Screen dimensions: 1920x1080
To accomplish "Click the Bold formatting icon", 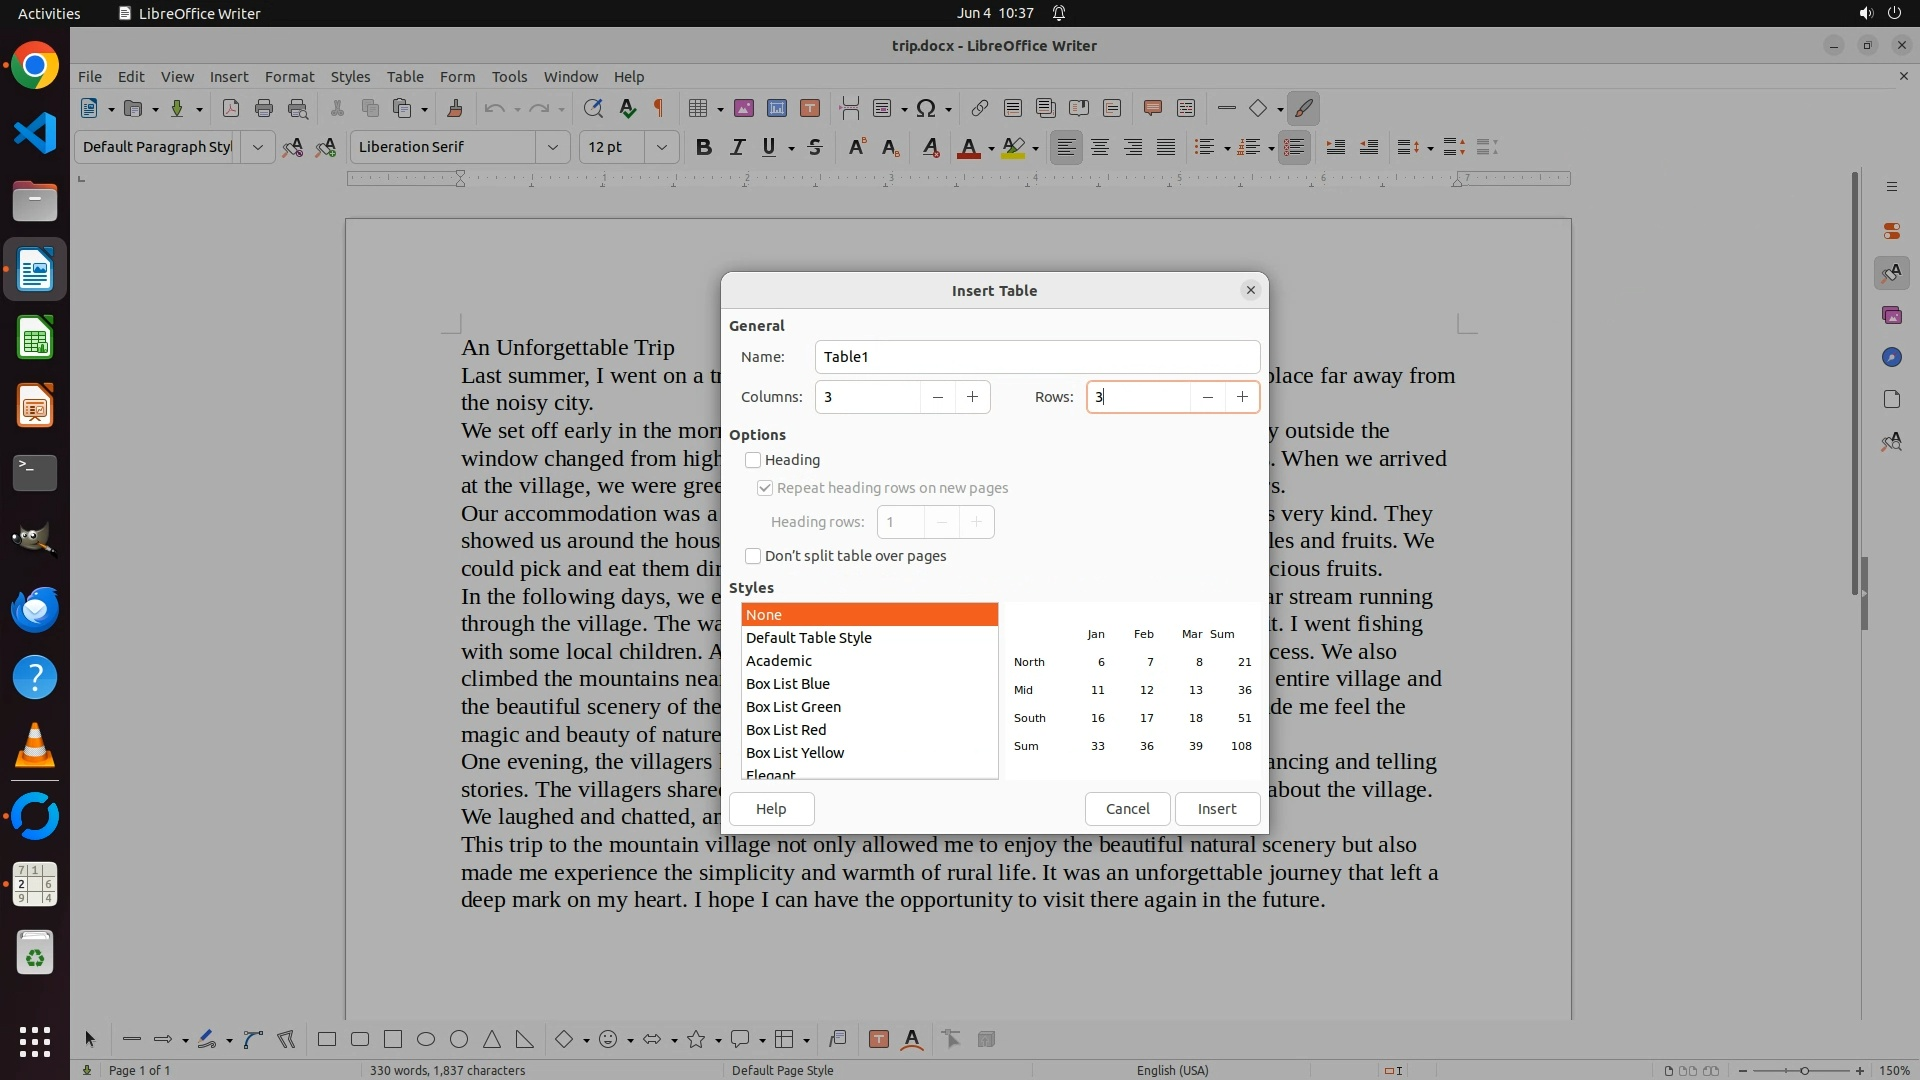I will 704,148.
